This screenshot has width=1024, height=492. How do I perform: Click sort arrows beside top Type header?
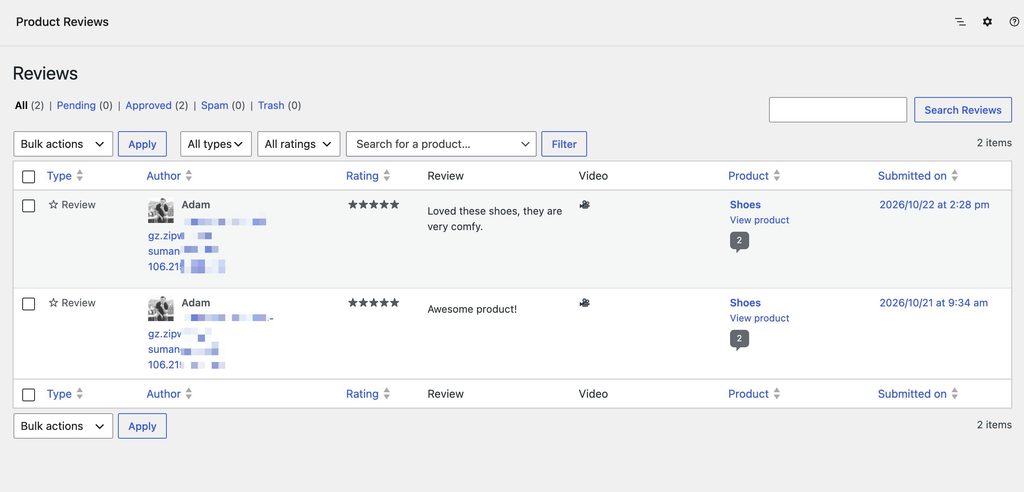80,176
